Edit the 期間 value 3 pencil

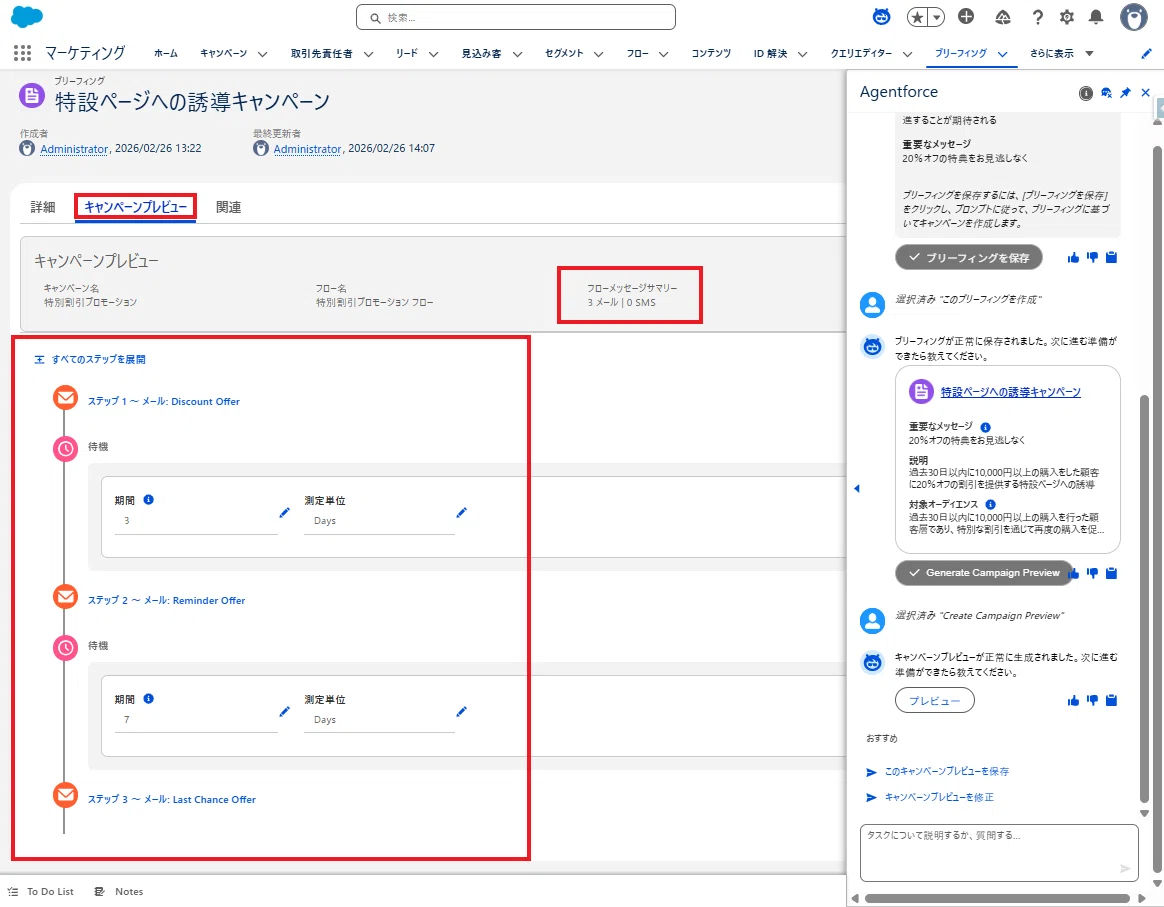(284, 513)
